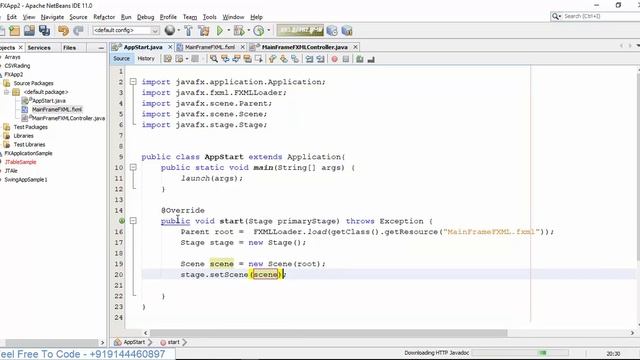Open the Refactor menu
The image size is (640, 360).
104,17
